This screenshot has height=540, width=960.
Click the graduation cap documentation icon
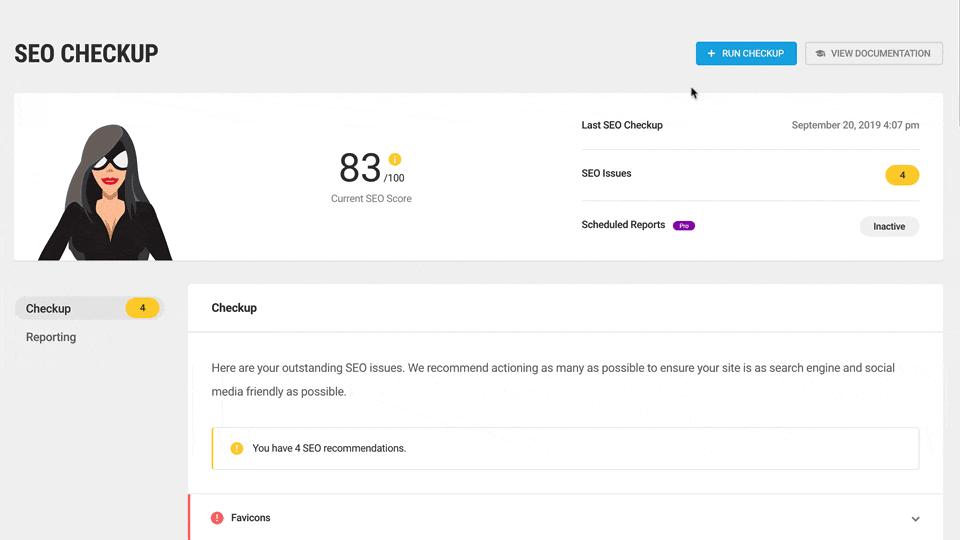pos(820,54)
